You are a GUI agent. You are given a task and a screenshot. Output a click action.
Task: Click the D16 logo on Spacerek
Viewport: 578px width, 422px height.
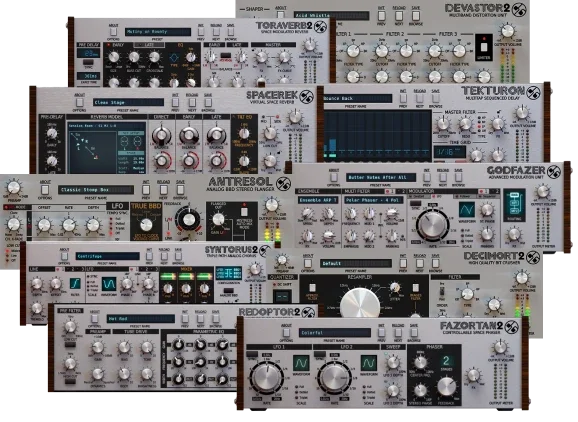point(306,97)
